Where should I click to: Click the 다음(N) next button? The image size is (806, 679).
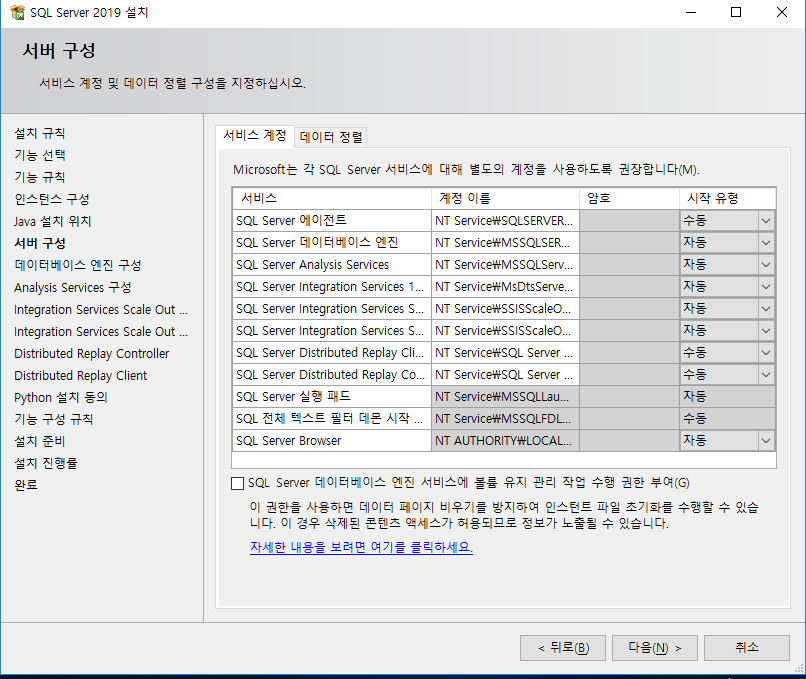tap(655, 648)
